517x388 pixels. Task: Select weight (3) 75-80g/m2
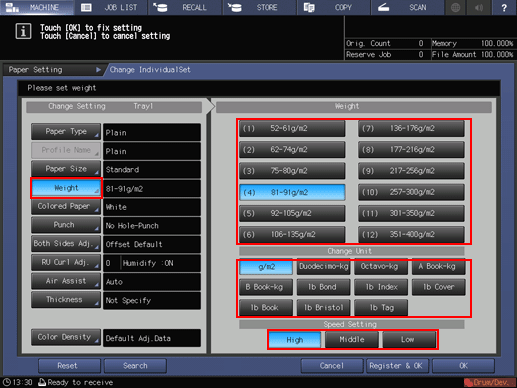click(292, 171)
